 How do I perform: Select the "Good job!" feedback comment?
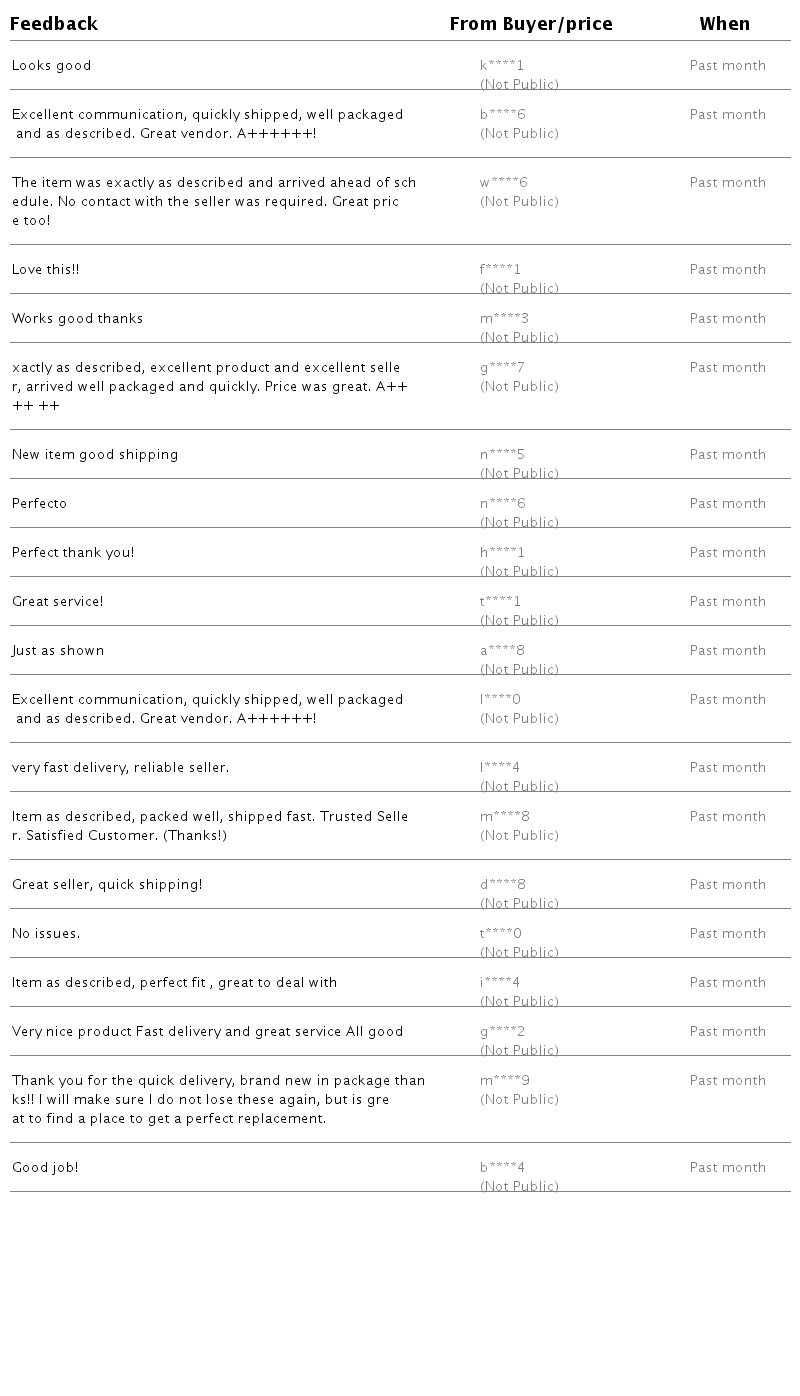(45, 1168)
